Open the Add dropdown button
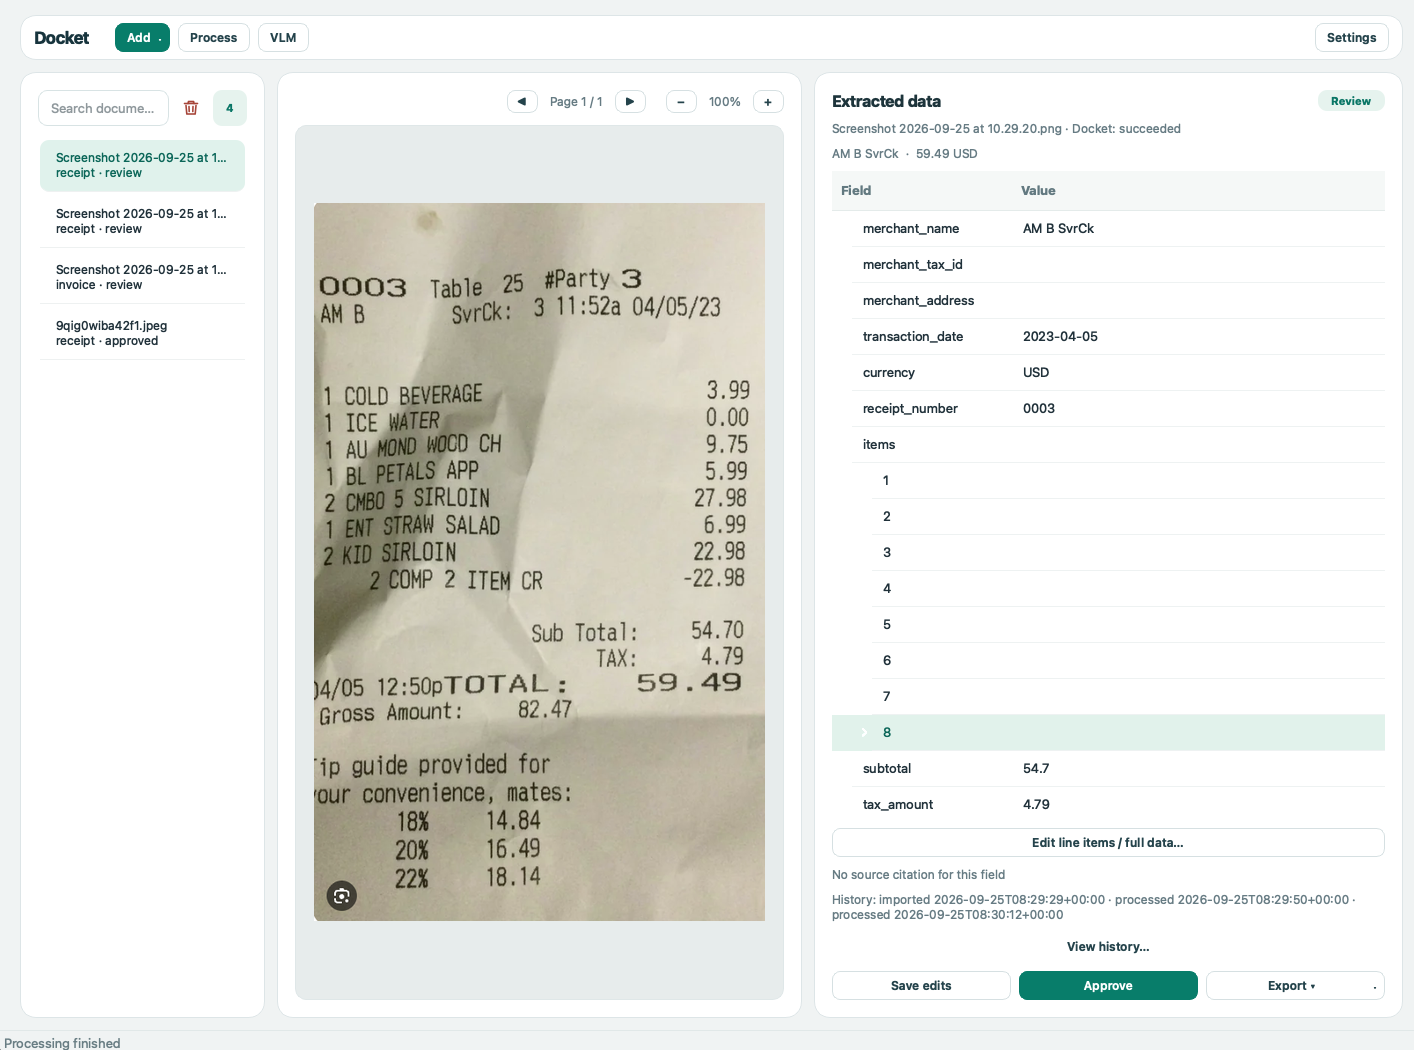The image size is (1414, 1050). coord(142,38)
